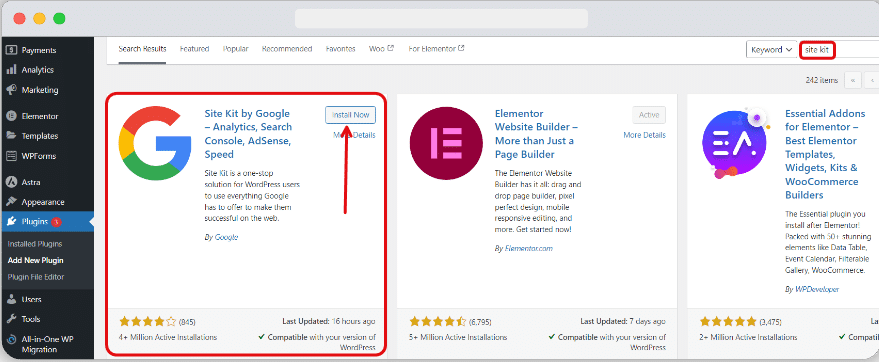This screenshot has width=879, height=362.
Task: Switch to the Recommended tab
Action: click(287, 49)
